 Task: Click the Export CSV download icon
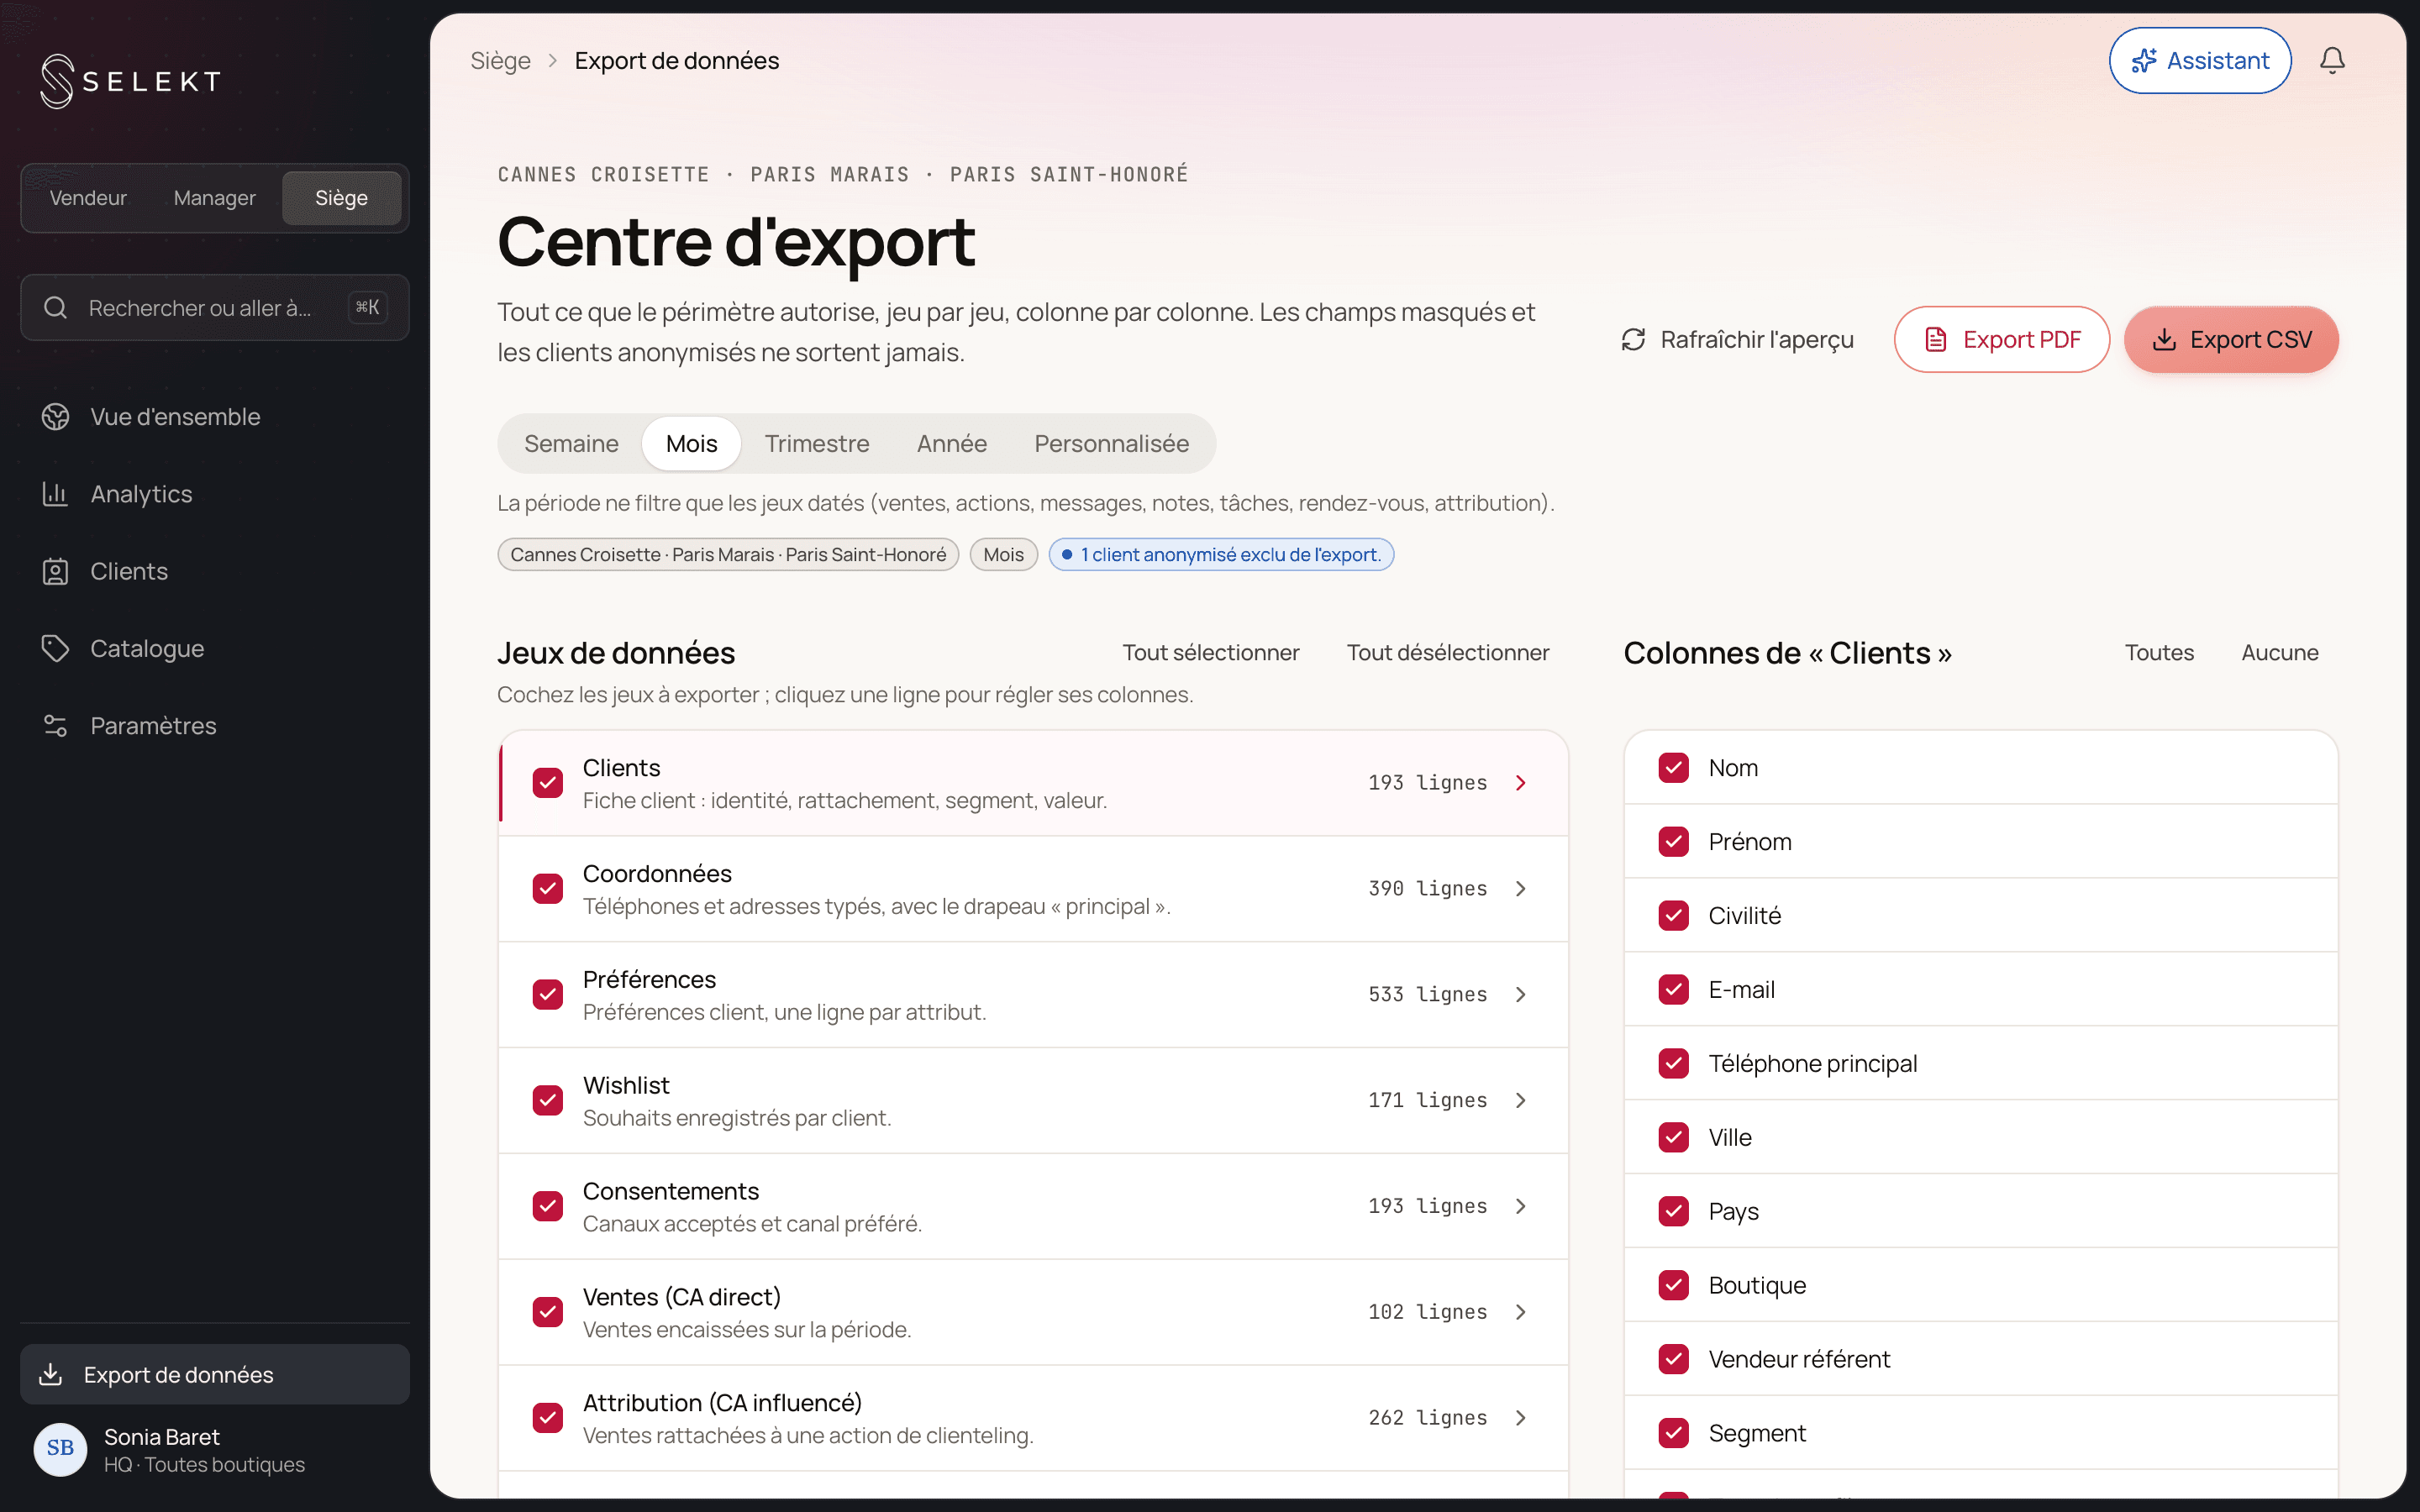click(x=2164, y=340)
